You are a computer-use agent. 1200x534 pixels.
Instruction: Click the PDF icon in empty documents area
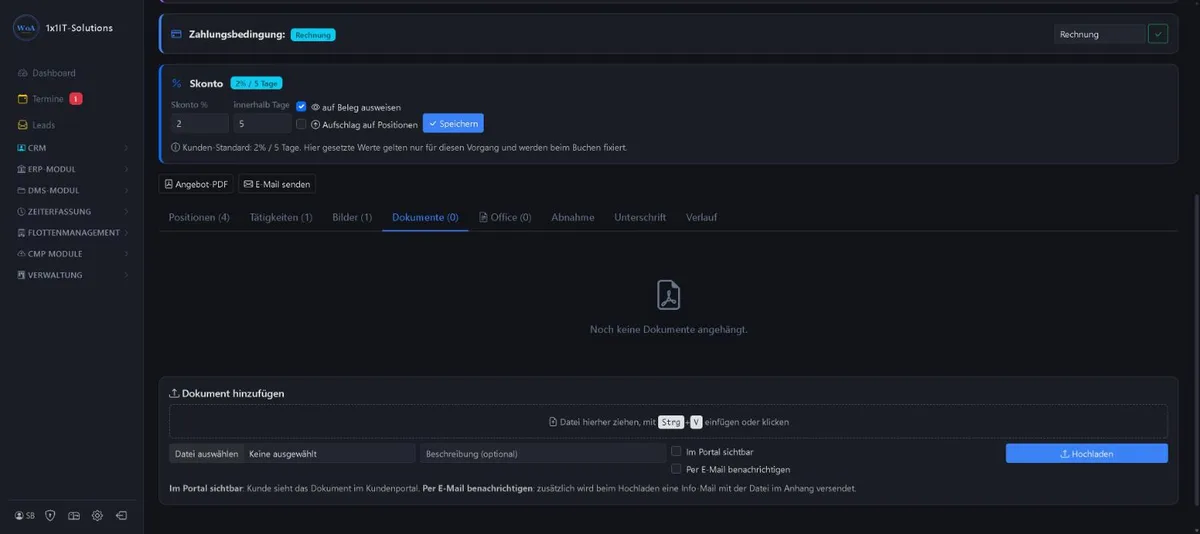[668, 295]
